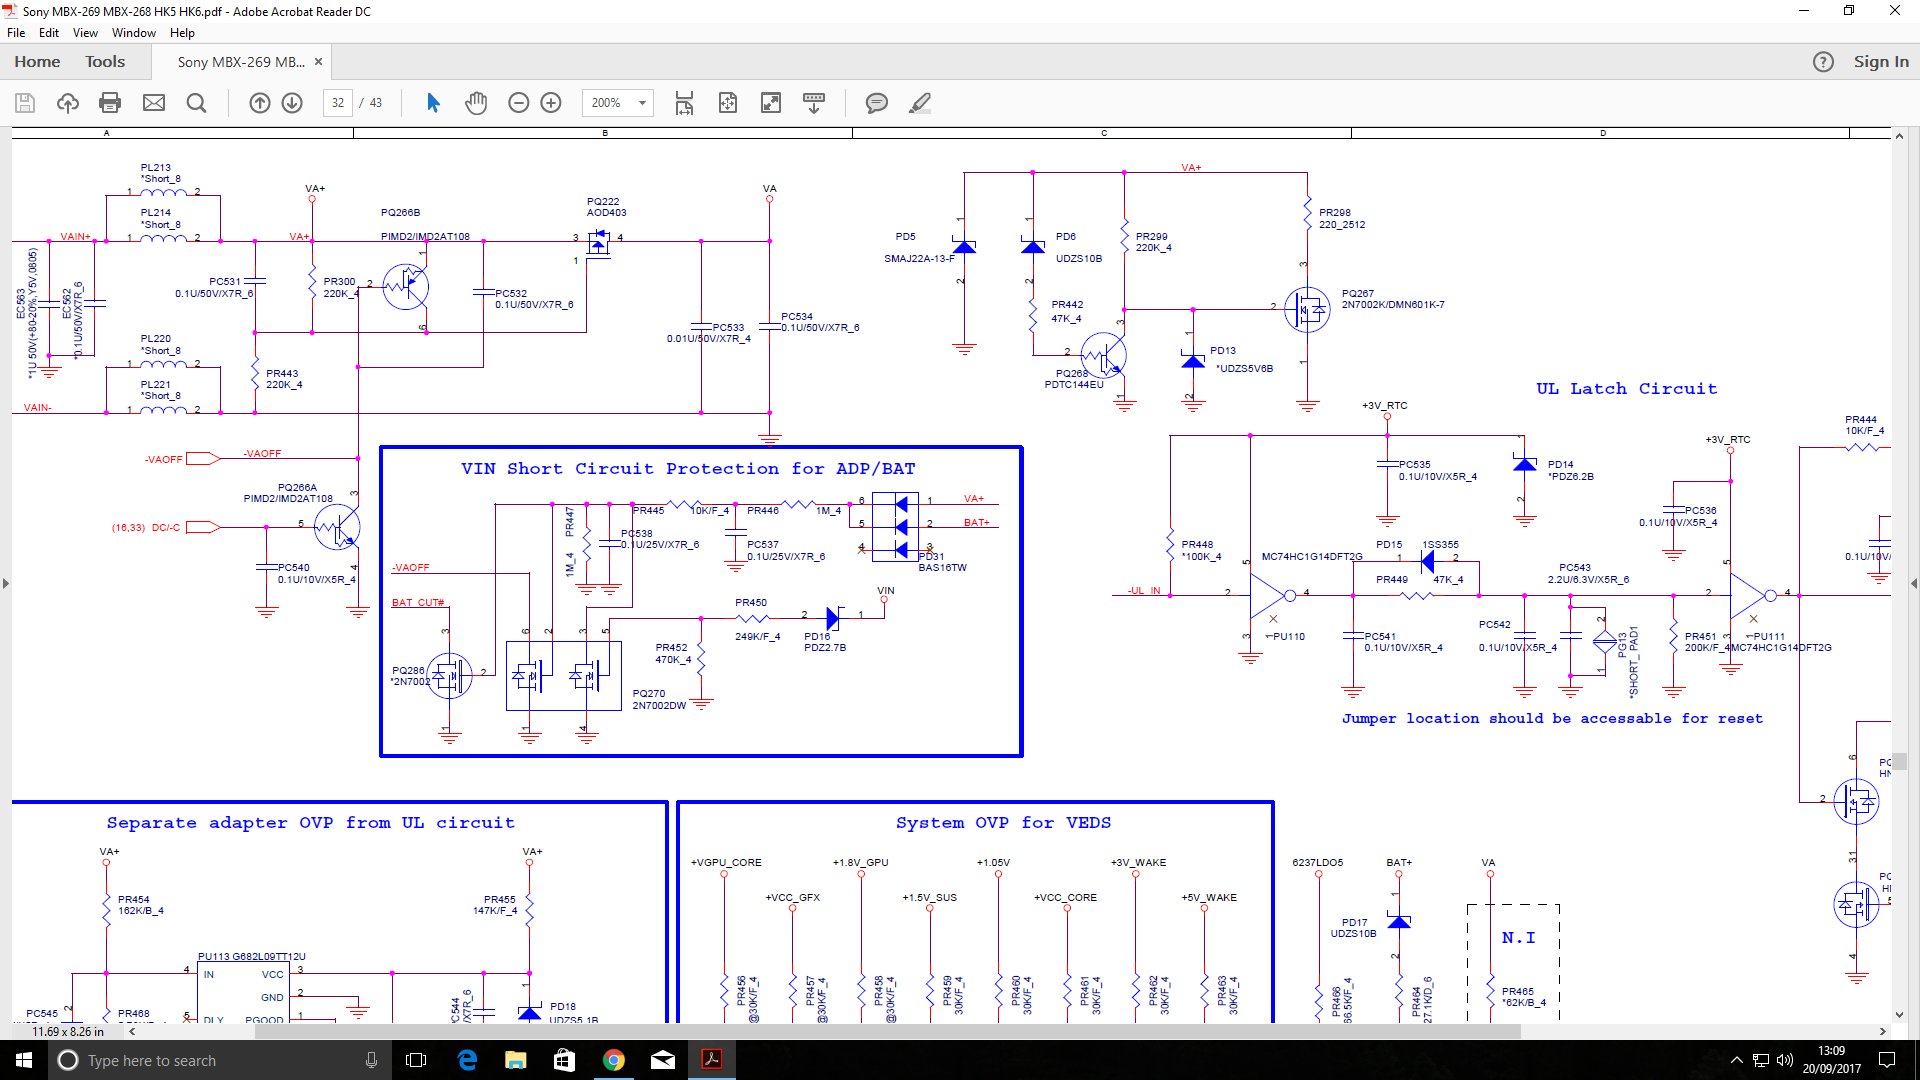Switch to the Tools tab
The image size is (1920, 1080).
pyautogui.click(x=105, y=62)
